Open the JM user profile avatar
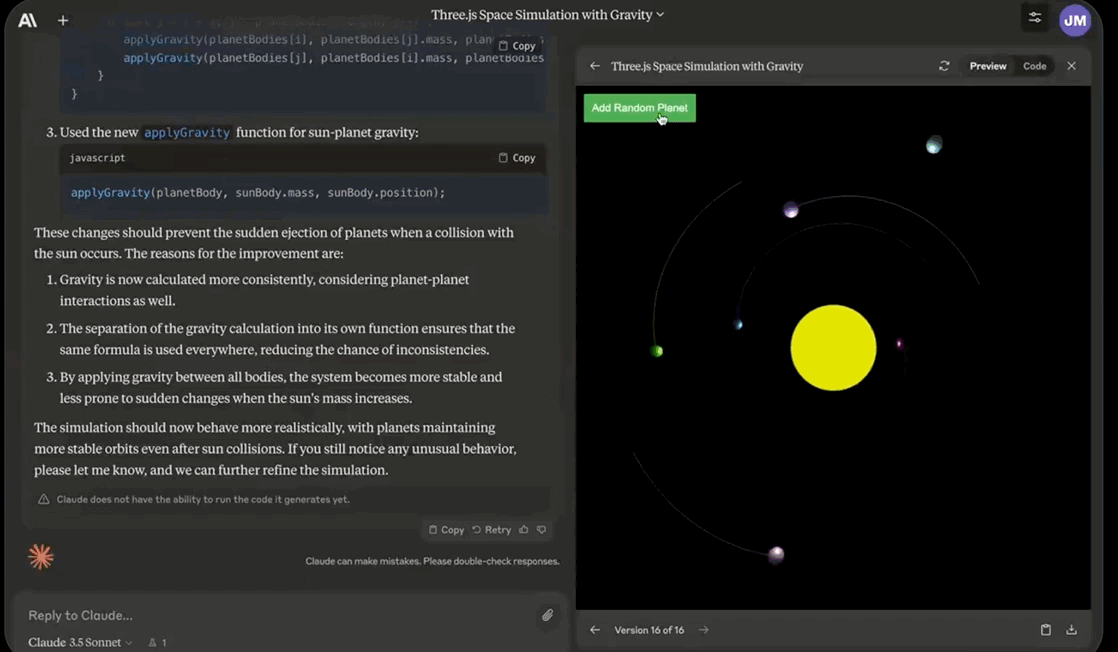Image resolution: width=1118 pixels, height=652 pixels. [1075, 21]
